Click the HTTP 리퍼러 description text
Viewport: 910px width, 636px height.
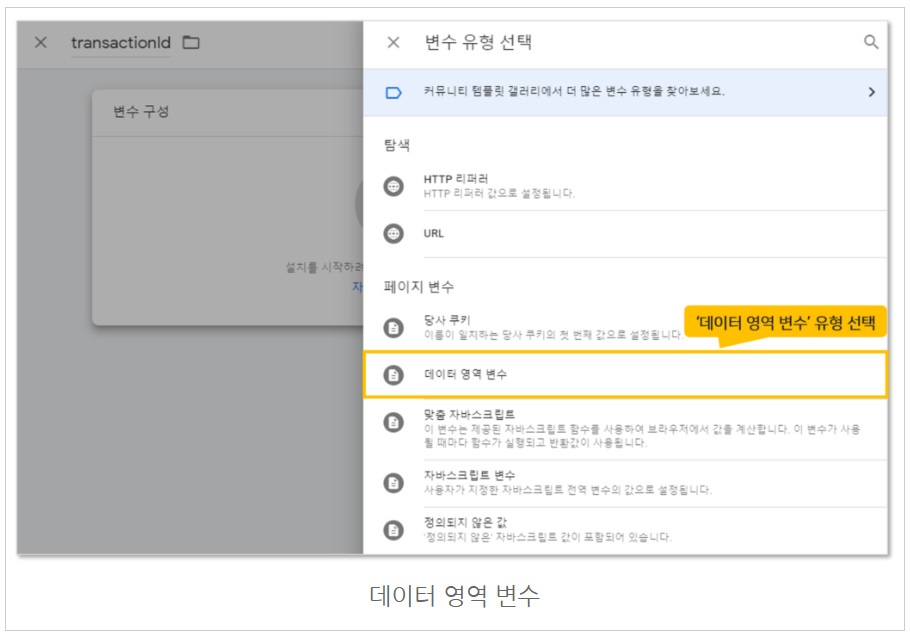[499, 193]
